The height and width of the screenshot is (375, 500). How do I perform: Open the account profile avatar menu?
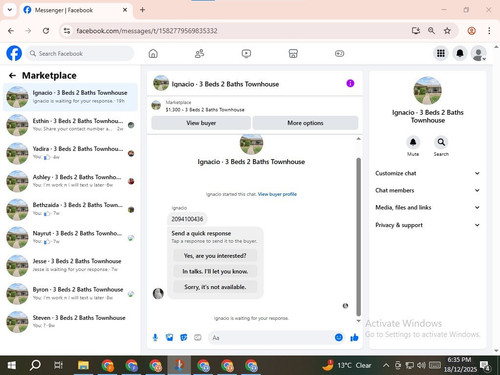point(479,53)
